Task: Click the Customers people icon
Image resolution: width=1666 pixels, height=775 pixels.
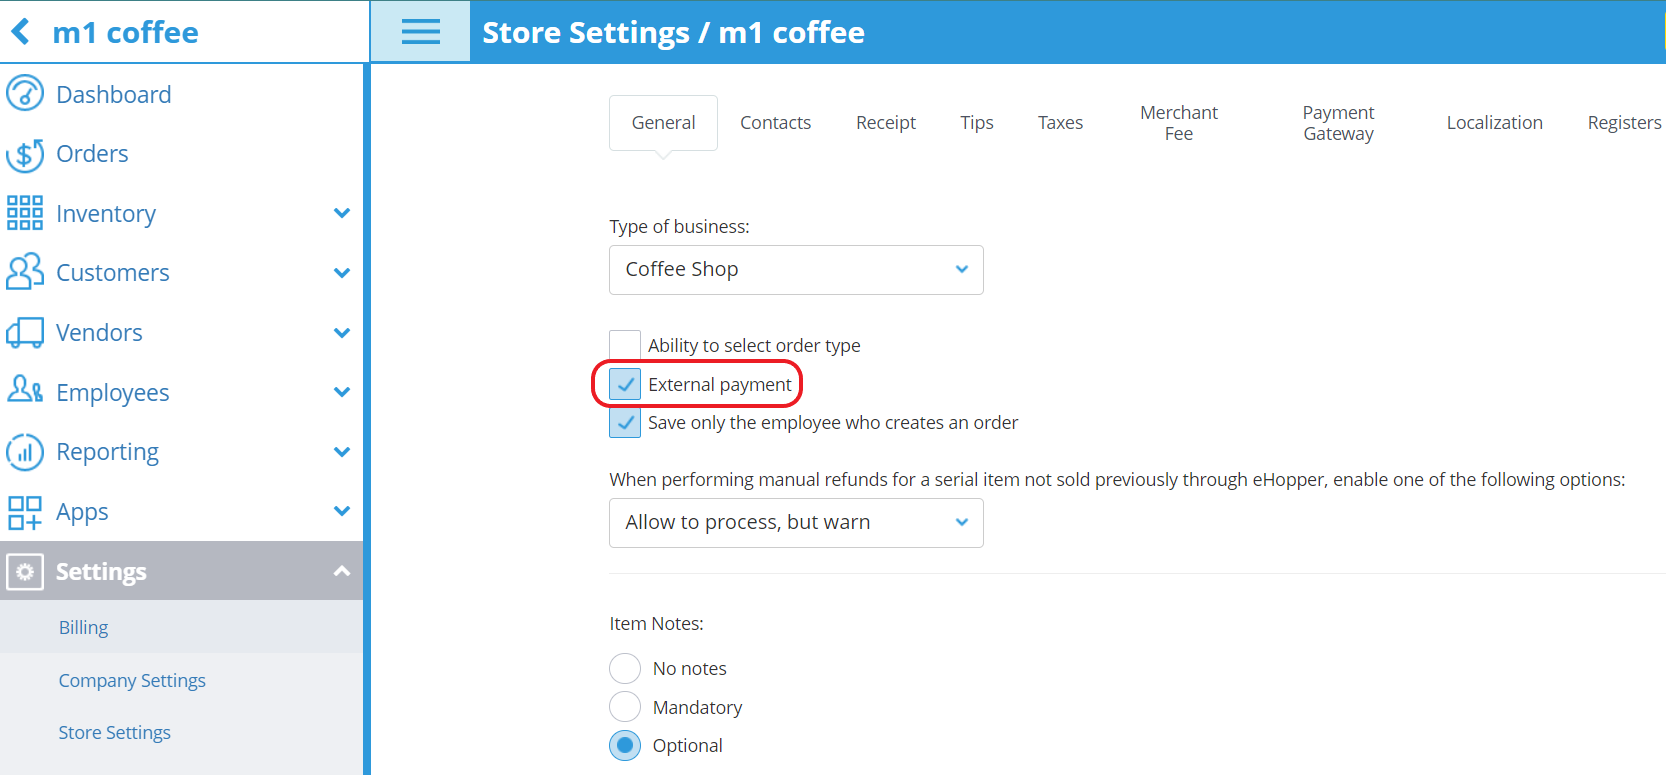Action: pyautogui.click(x=25, y=272)
